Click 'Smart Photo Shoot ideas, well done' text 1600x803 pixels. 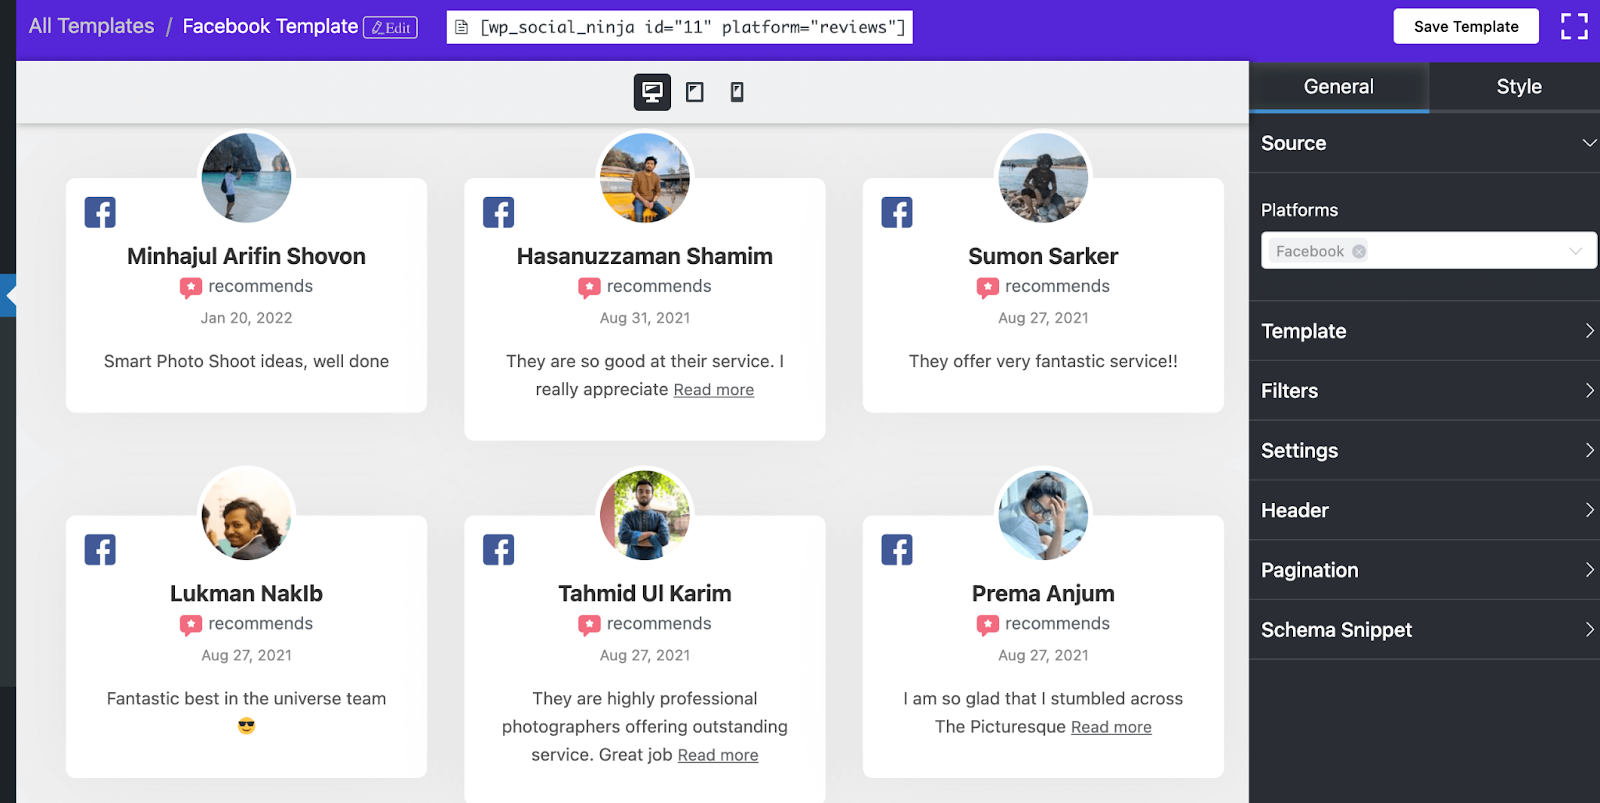click(x=246, y=361)
